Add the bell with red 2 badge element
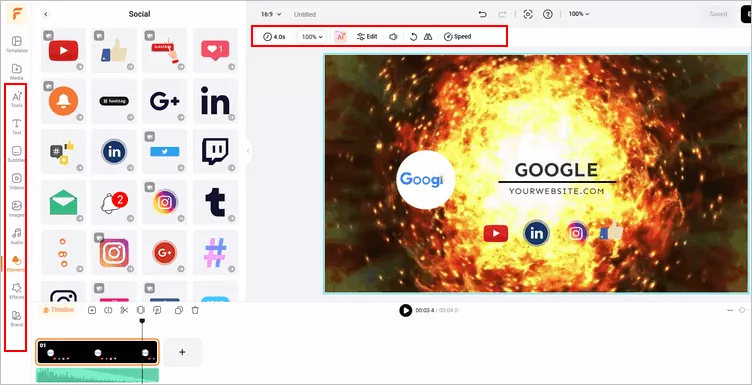Image resolution: width=752 pixels, height=385 pixels. (114, 202)
